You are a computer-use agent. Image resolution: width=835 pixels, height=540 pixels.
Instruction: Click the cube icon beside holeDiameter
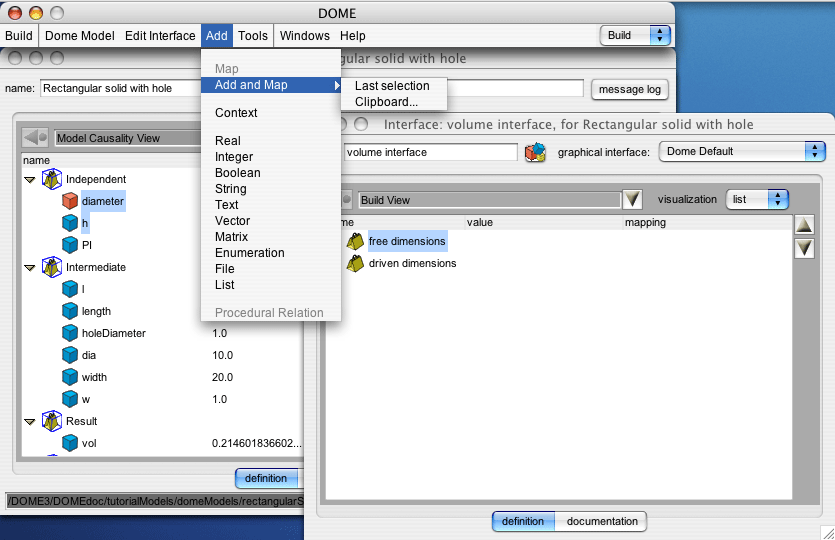[70, 333]
